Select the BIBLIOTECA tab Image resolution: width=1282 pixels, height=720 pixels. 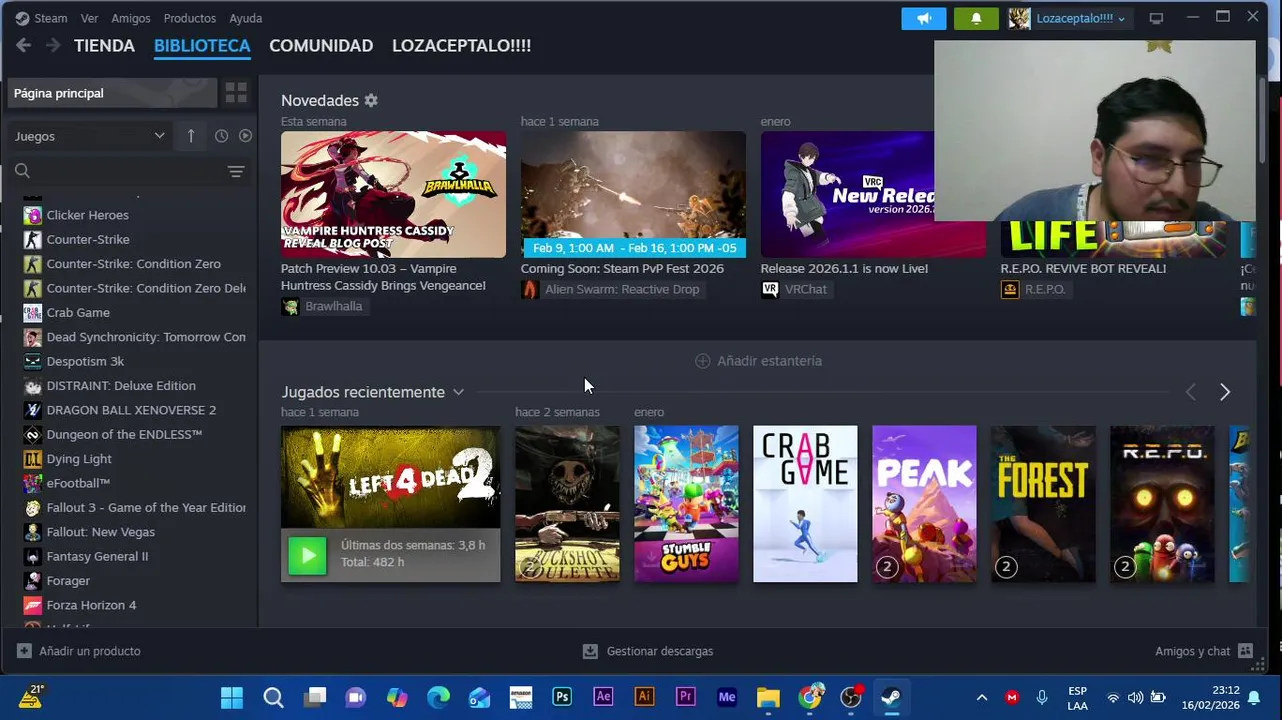click(202, 46)
